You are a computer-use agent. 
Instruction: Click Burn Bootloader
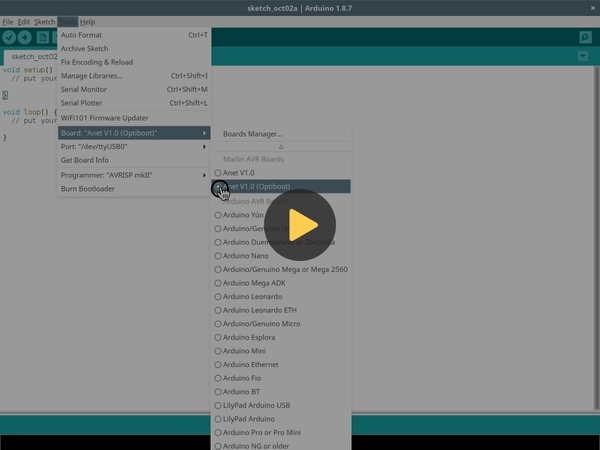134,189
